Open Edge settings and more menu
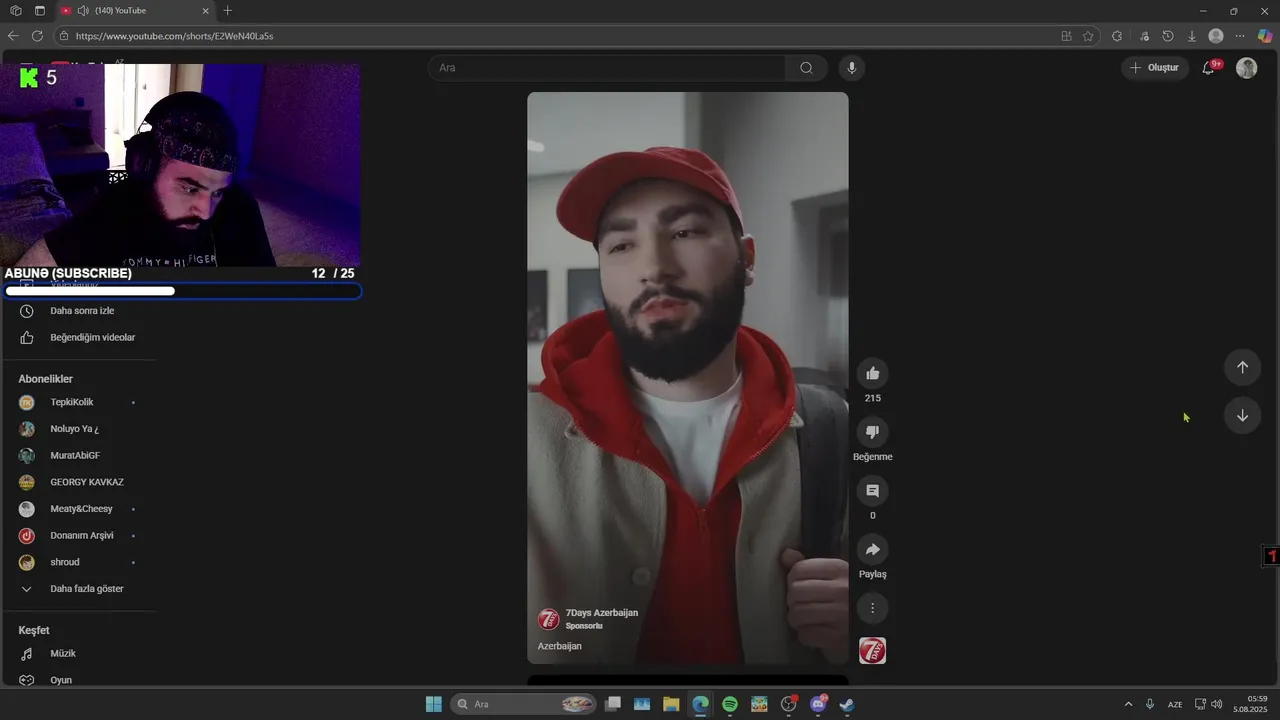This screenshot has width=1280, height=720. point(1240,36)
